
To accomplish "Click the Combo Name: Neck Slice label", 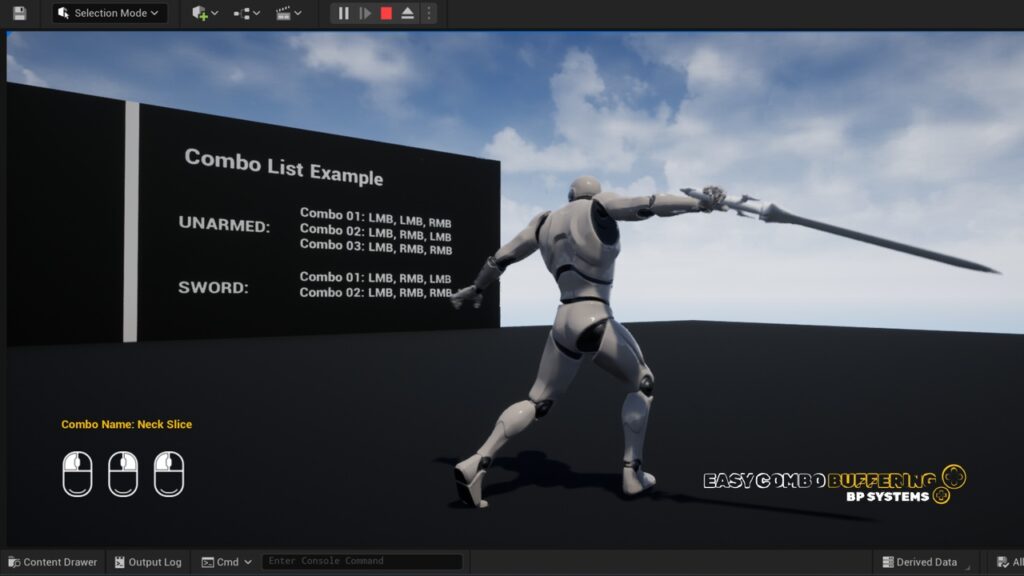I will tap(127, 424).
